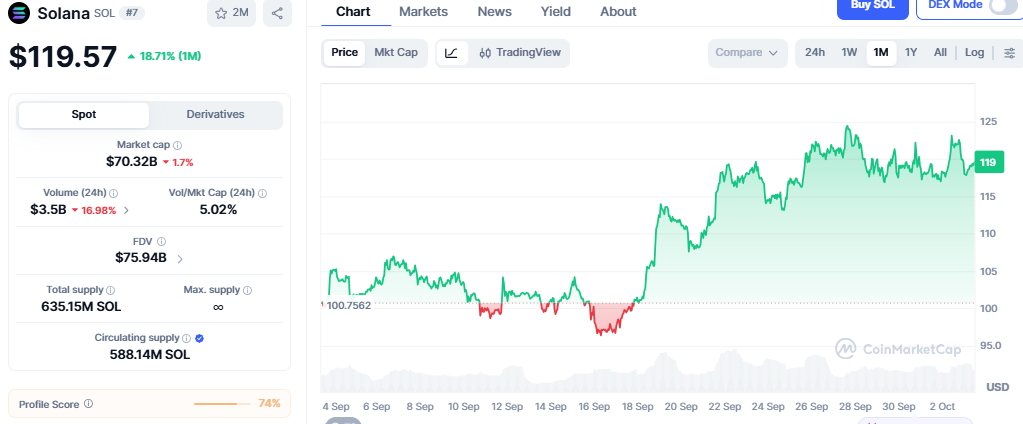The image size is (1023, 424).
Task: Click Profile Score info icon
Action: coord(89,404)
